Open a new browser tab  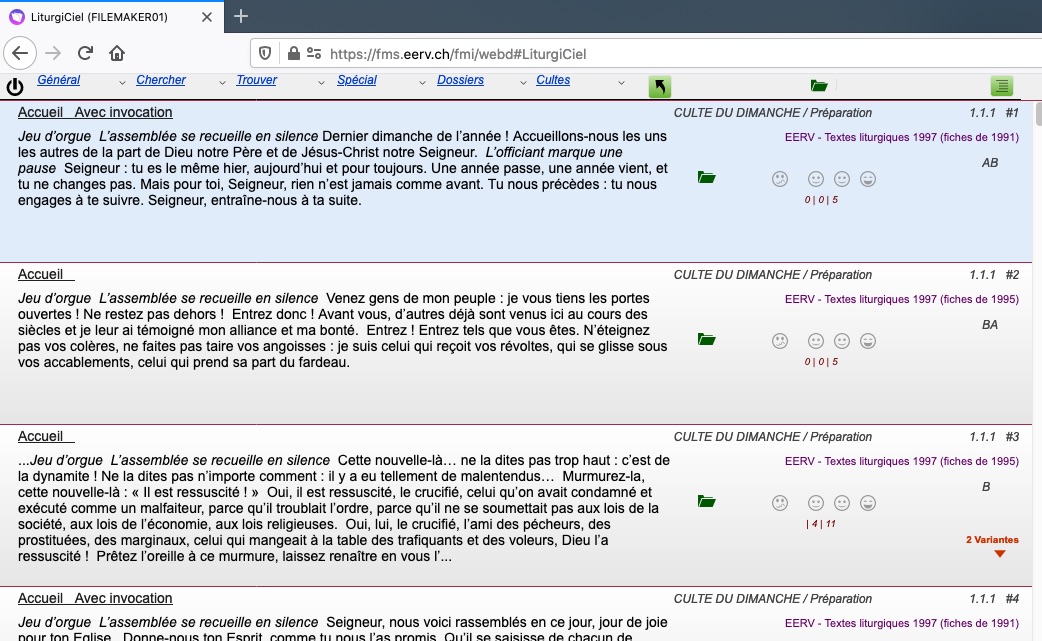(241, 16)
